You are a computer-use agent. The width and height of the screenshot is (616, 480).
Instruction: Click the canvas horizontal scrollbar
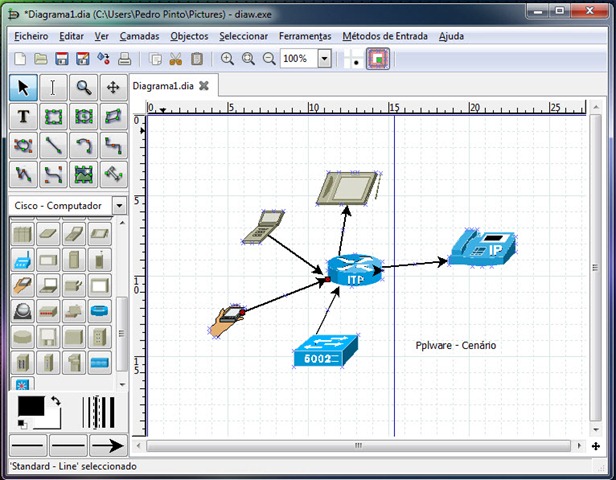[358, 446]
